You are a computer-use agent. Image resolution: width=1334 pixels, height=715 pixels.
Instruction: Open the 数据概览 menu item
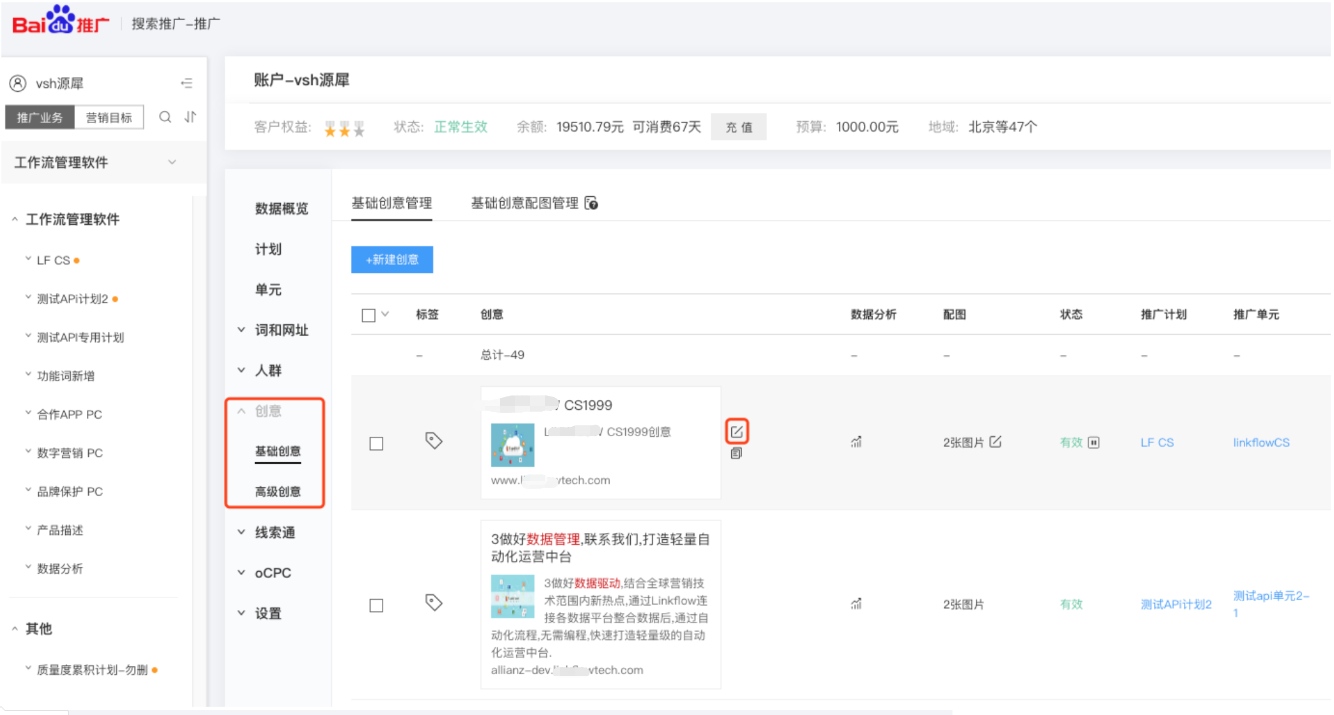tap(282, 208)
